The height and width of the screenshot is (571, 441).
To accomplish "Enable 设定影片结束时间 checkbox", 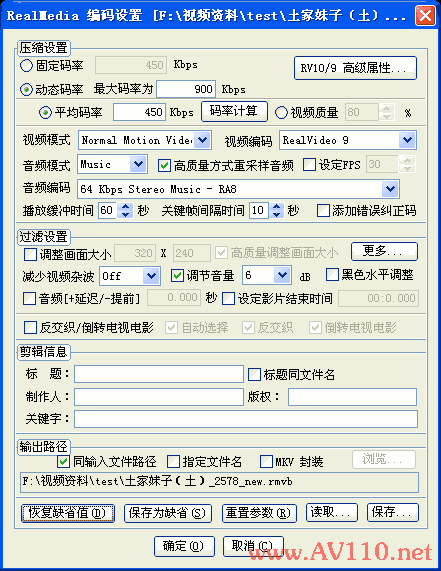I will [228, 299].
